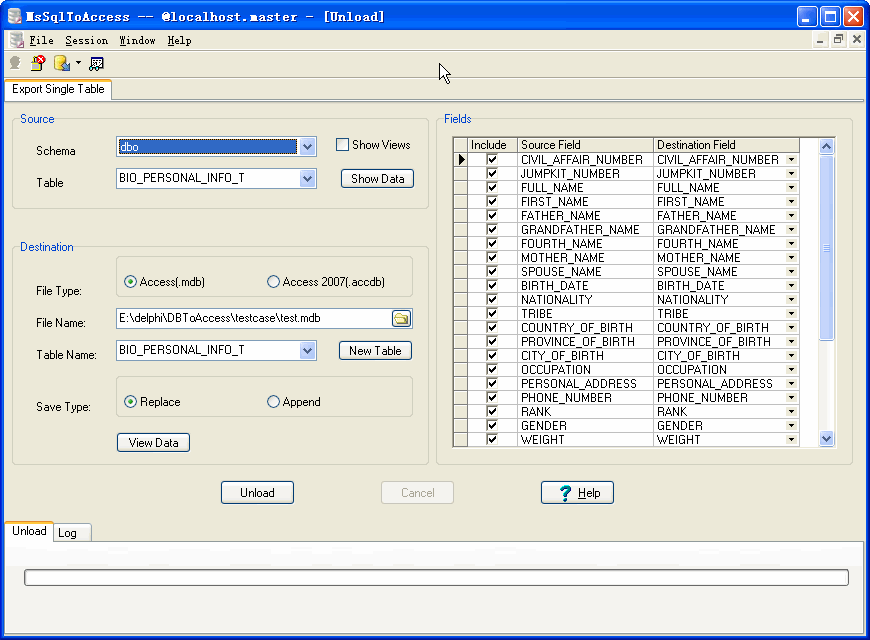870x640 pixels.
Task: Select the RANK source field cell
Action: point(585,412)
